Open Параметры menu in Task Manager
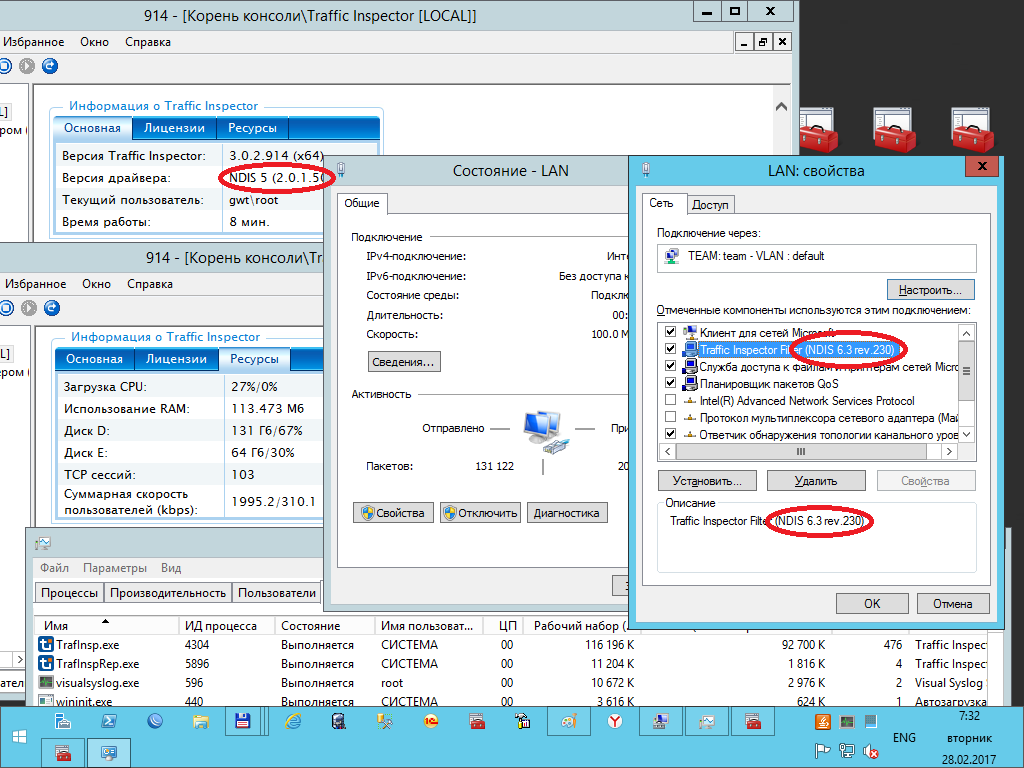 click(115, 568)
